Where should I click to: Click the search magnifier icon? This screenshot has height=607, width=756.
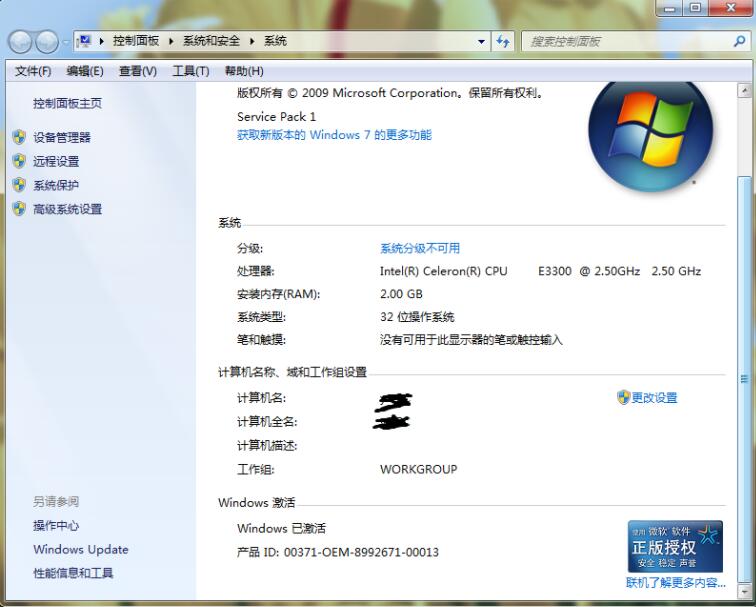(x=739, y=41)
